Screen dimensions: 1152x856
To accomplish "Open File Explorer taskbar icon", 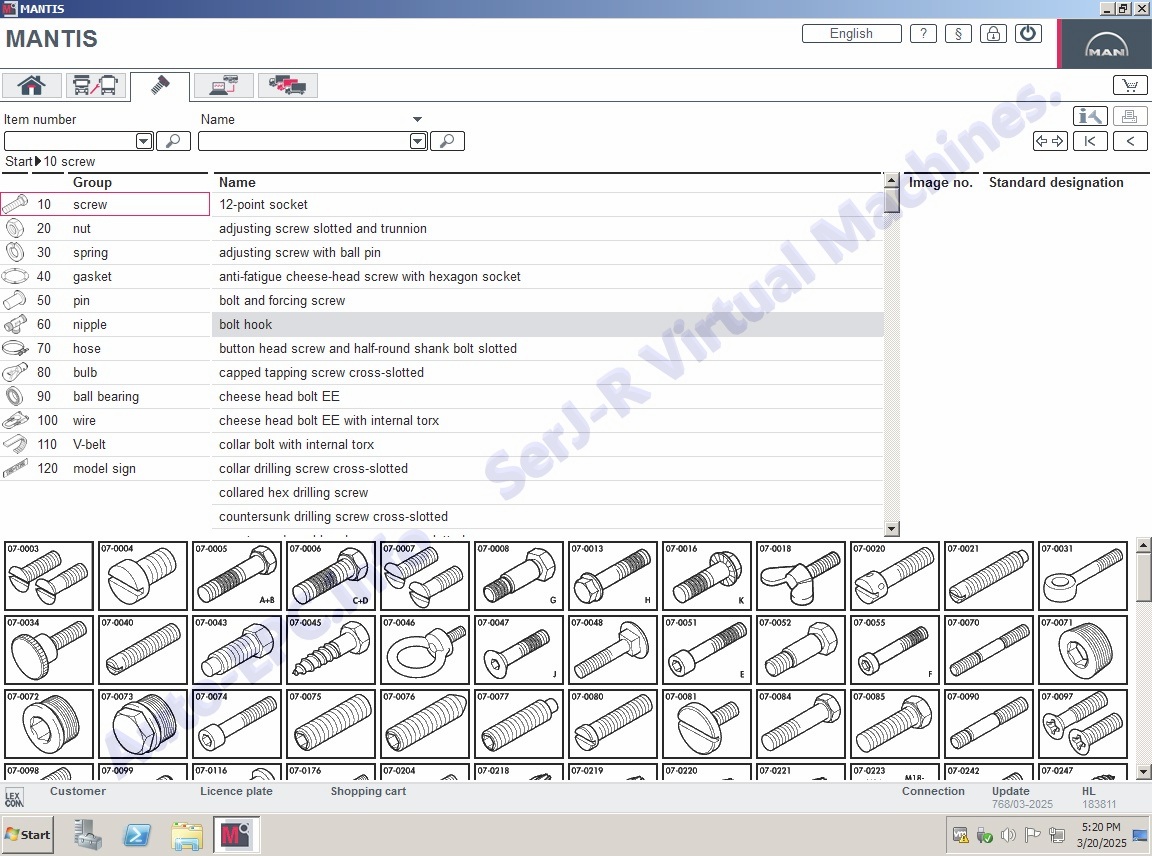I will (x=187, y=835).
